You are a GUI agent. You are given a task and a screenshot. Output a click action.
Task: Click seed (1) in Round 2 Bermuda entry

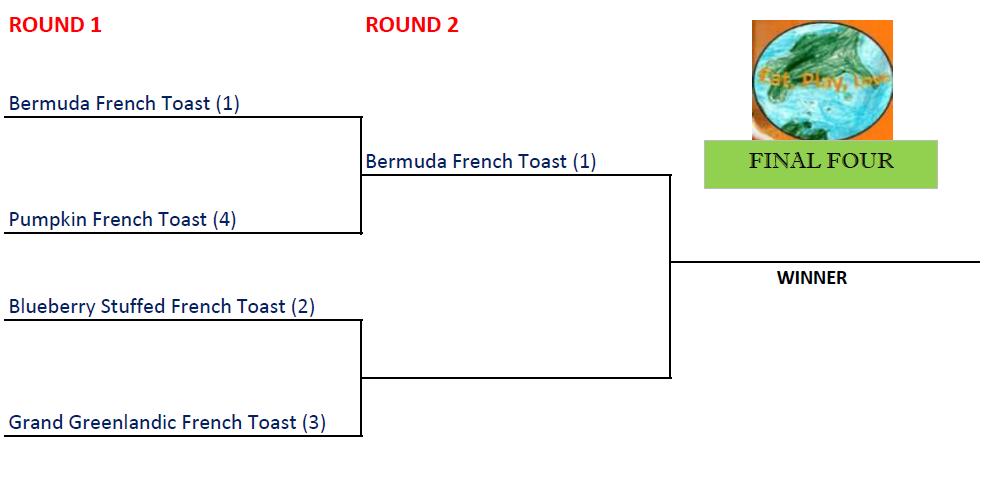[584, 161]
